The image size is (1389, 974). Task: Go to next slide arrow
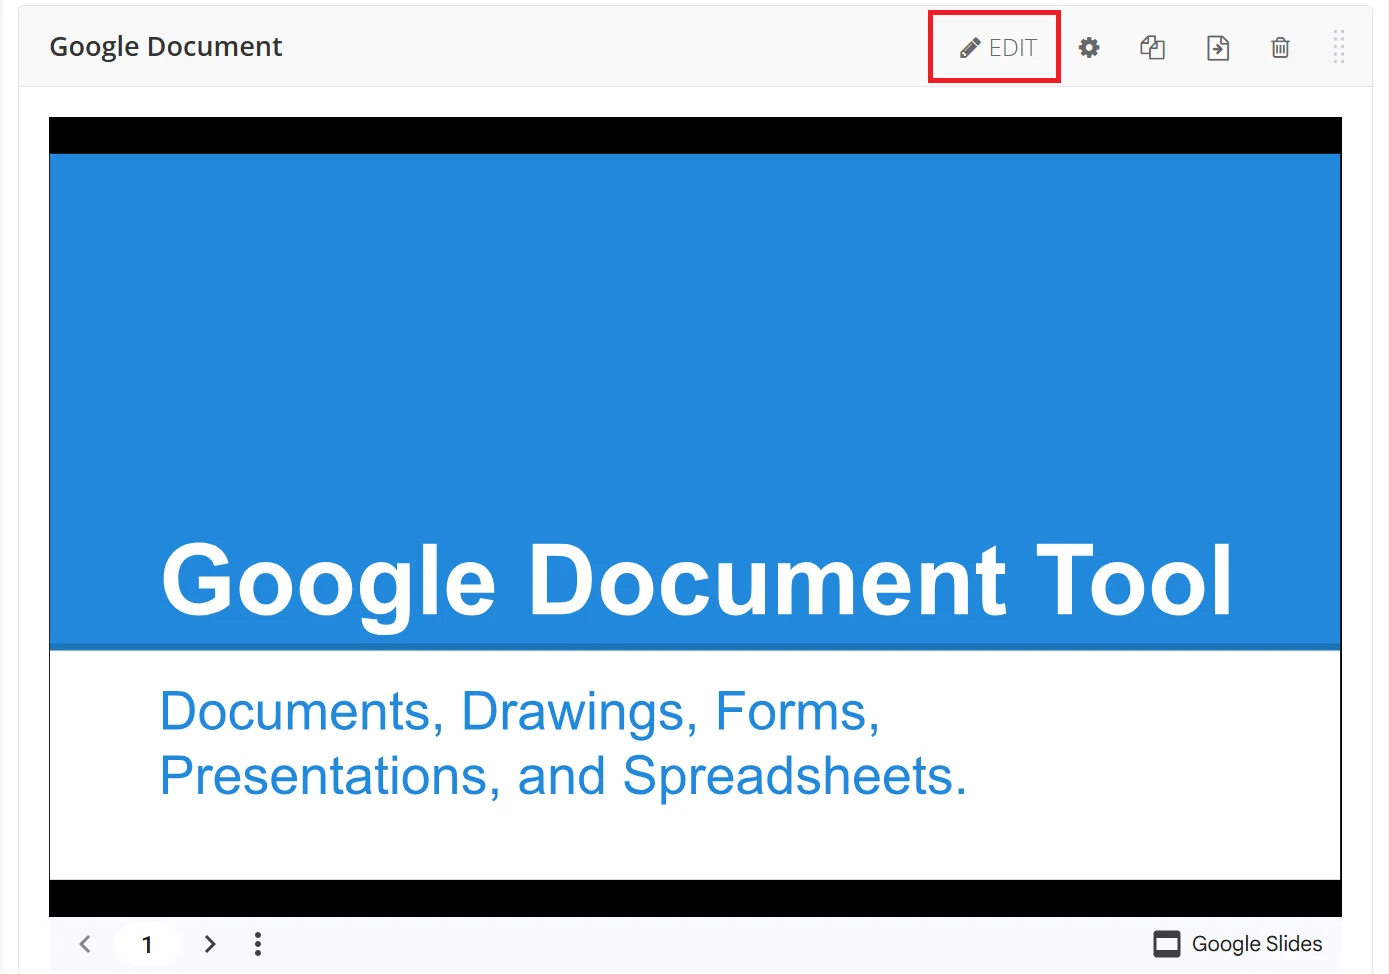pos(210,944)
